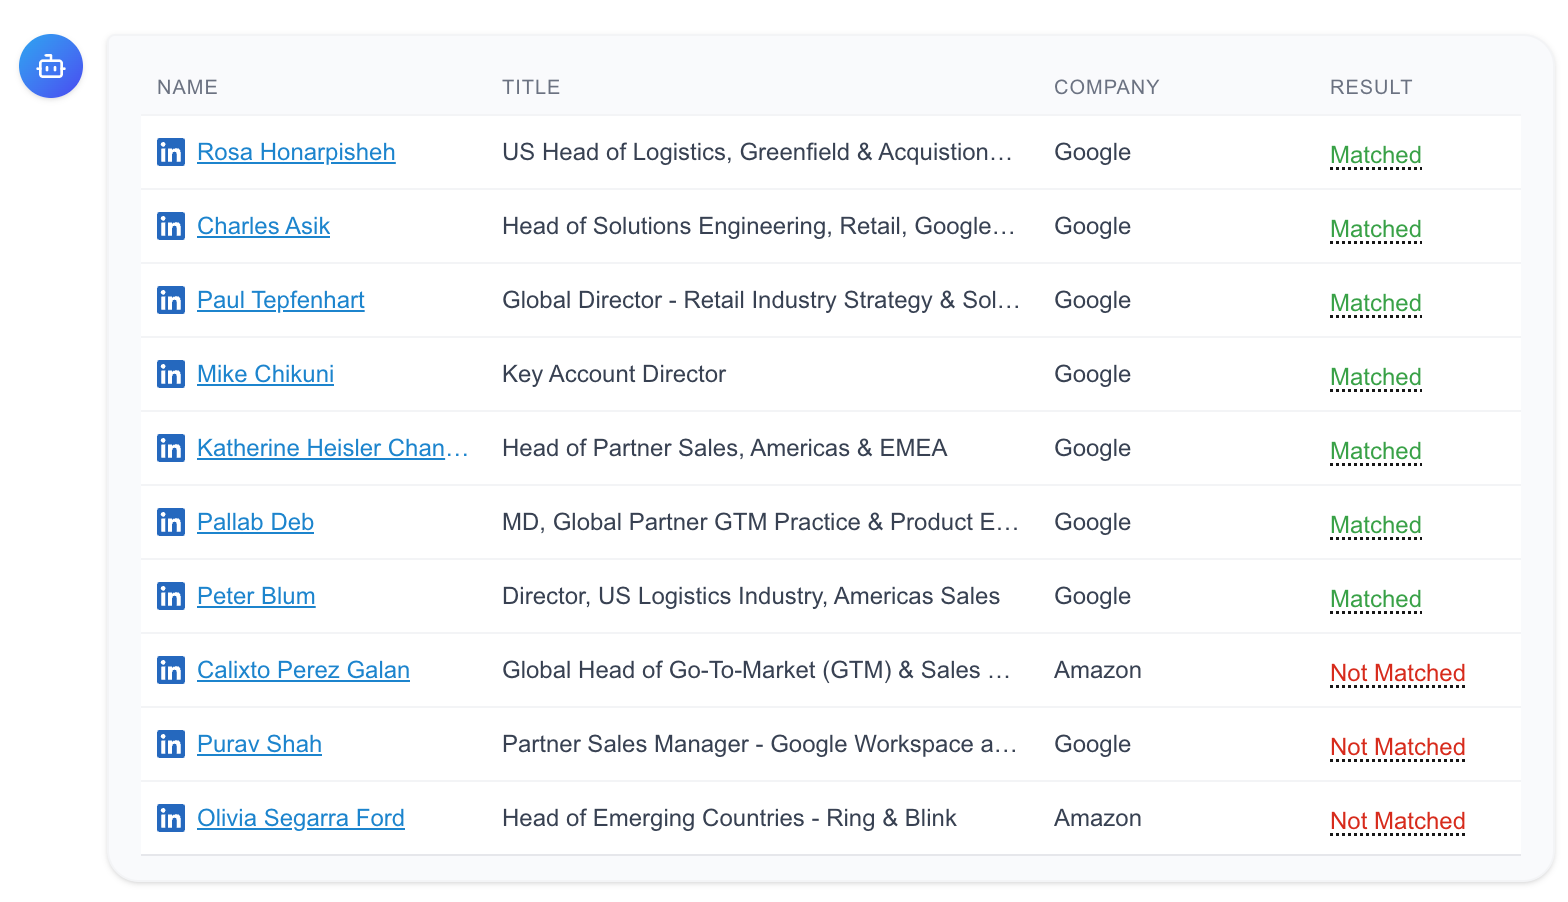Open Olivia Segarra Ford profile link

pos(301,818)
